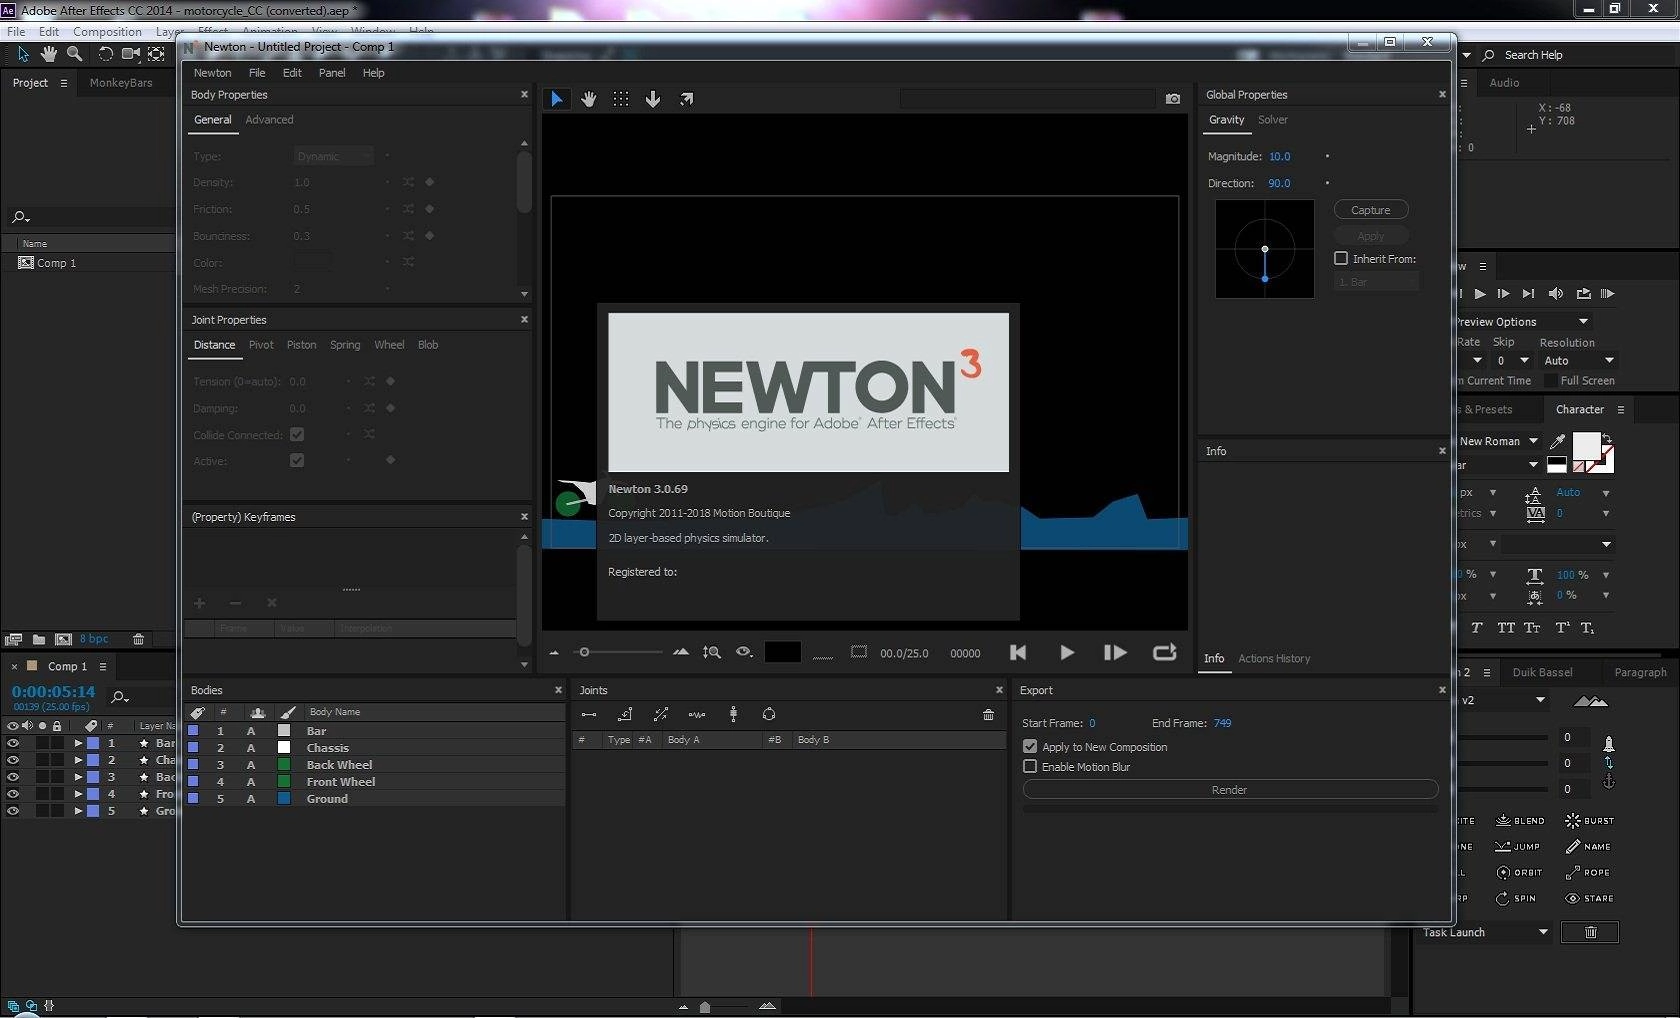This screenshot has height=1018, width=1680.
Task: Click the delete trash icon in Project panel
Action: [x=139, y=639]
